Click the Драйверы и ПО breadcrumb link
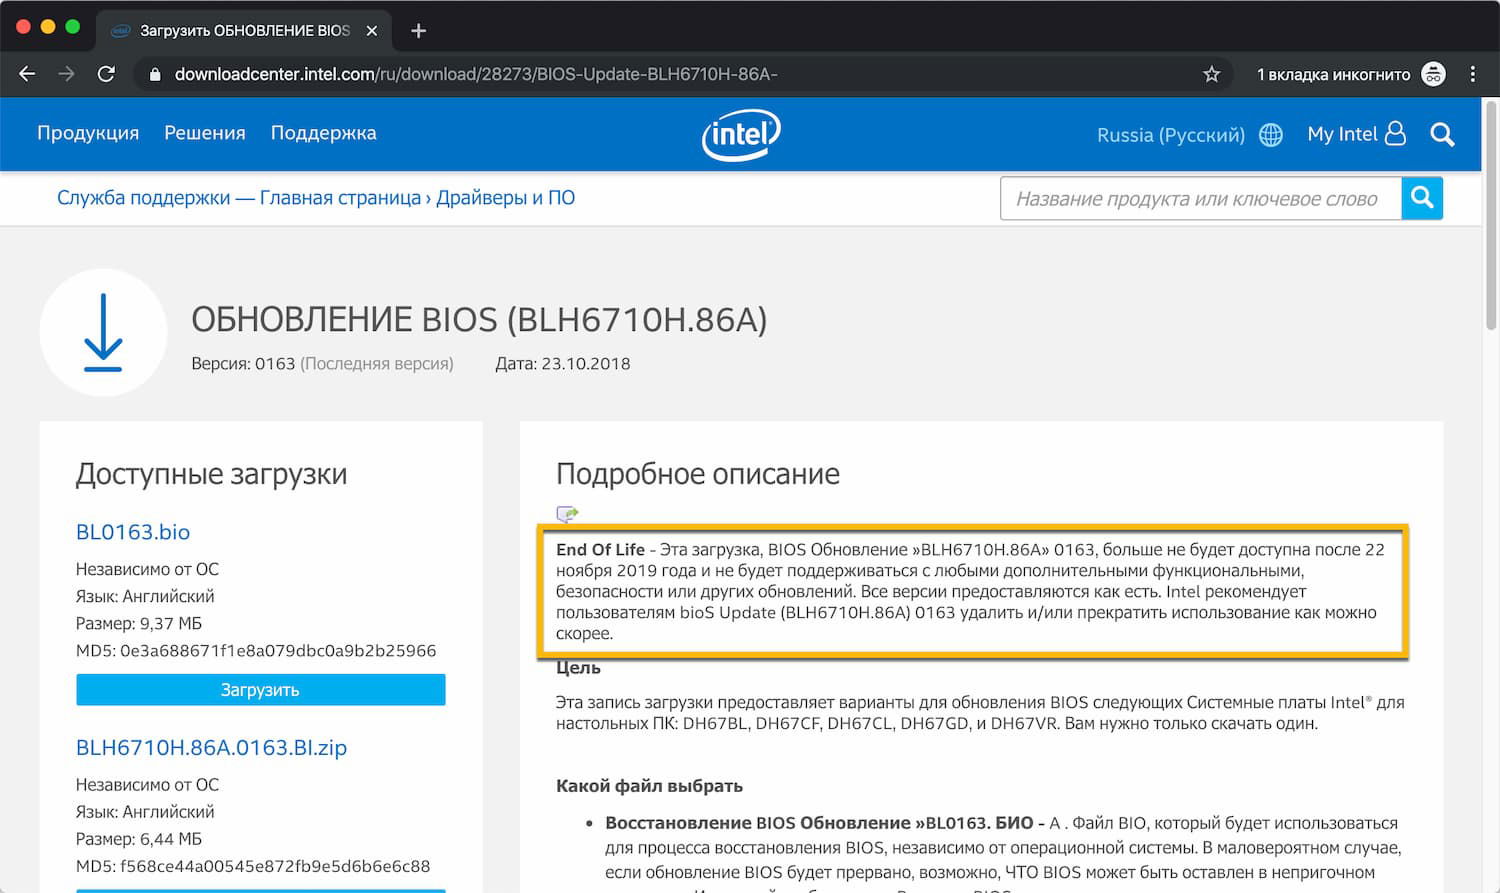Screen dimensions: 1500x893 [505, 197]
